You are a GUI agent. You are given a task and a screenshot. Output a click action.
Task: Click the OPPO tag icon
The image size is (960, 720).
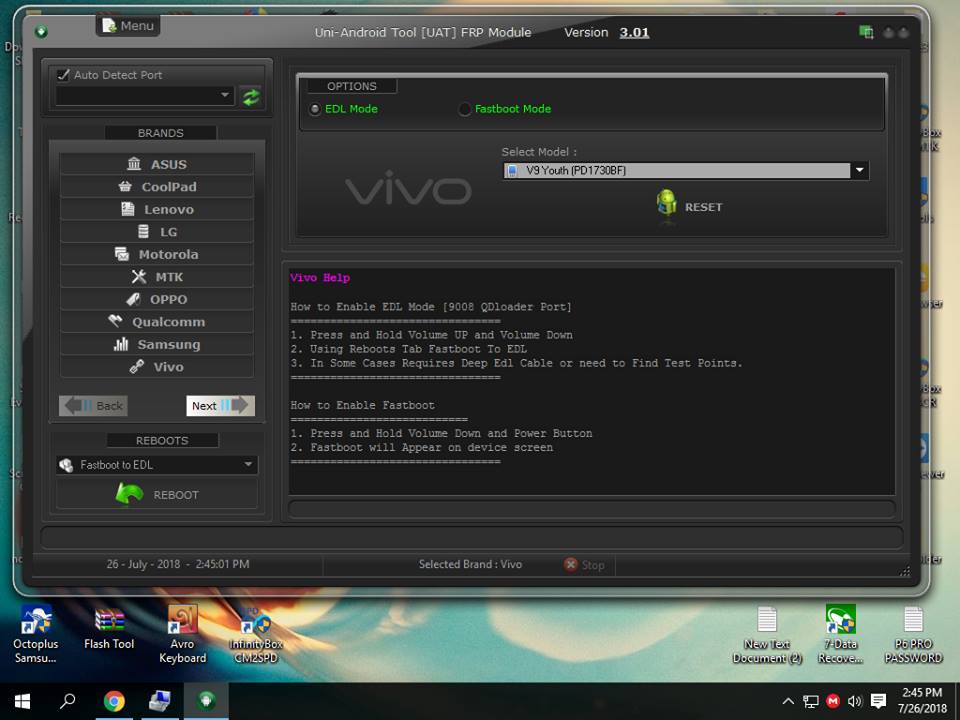133,299
